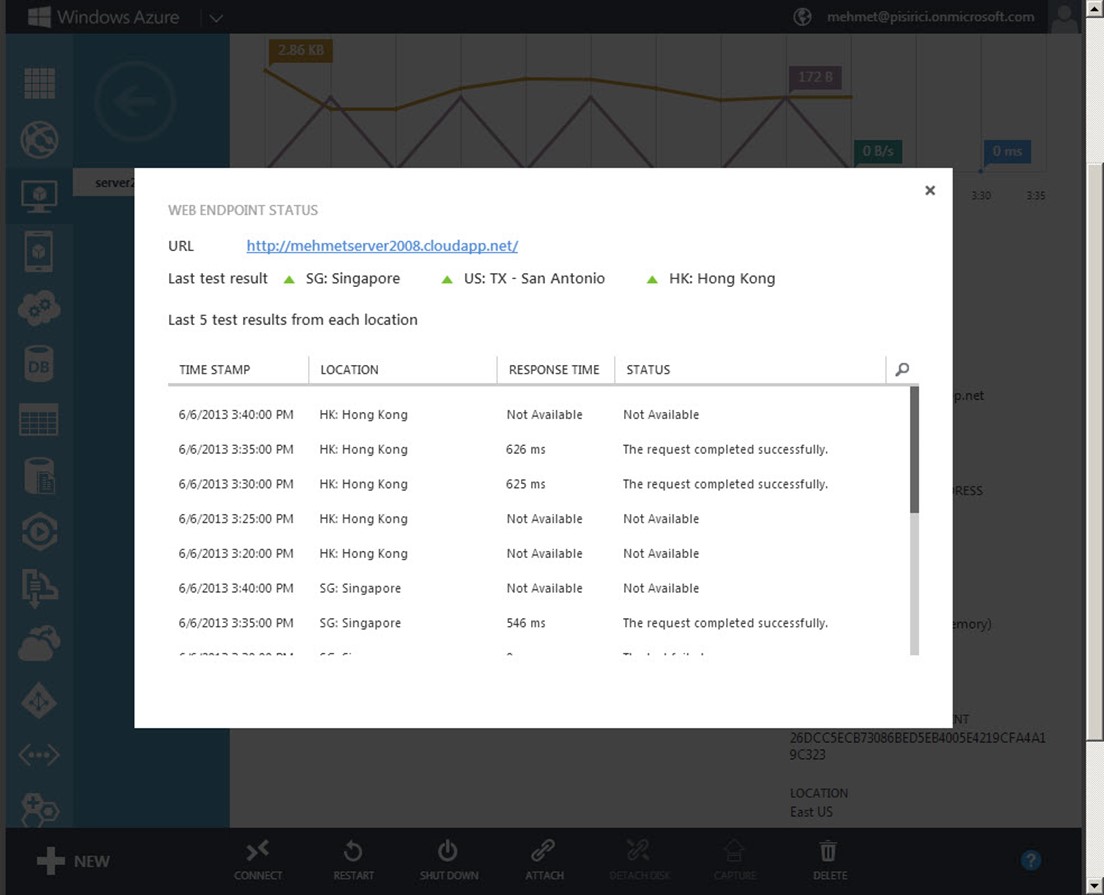Sort by the TIME STAMP column header
This screenshot has height=895, width=1104.
click(x=215, y=370)
